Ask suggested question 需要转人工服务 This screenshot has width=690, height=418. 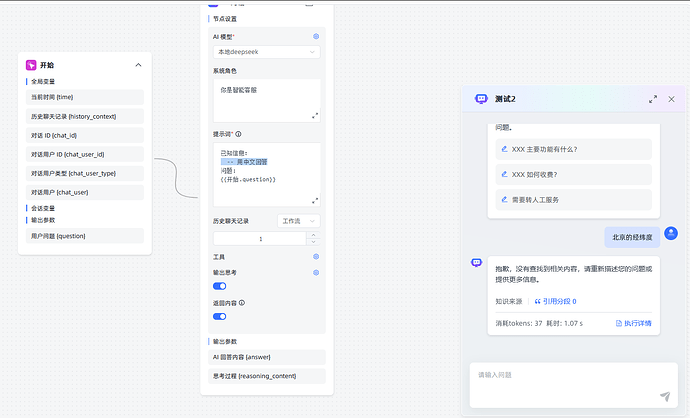(x=573, y=200)
